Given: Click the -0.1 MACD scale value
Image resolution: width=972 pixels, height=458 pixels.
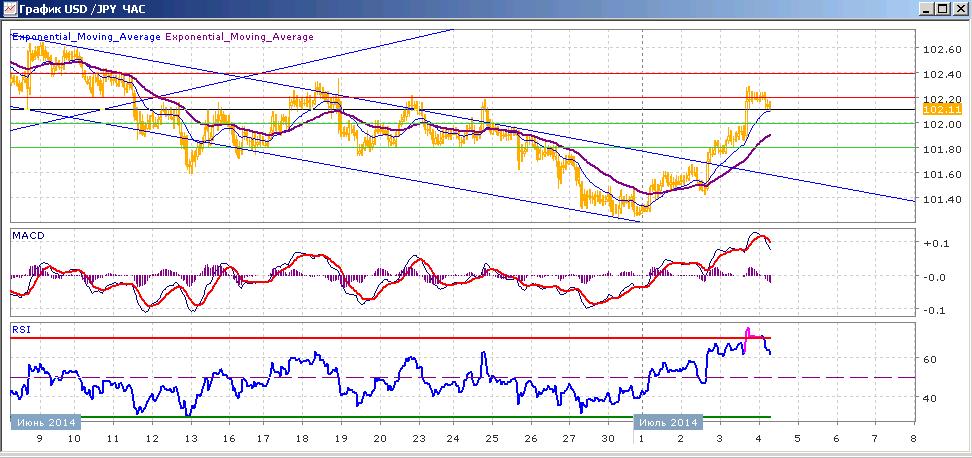Looking at the screenshot, I should tap(934, 310).
